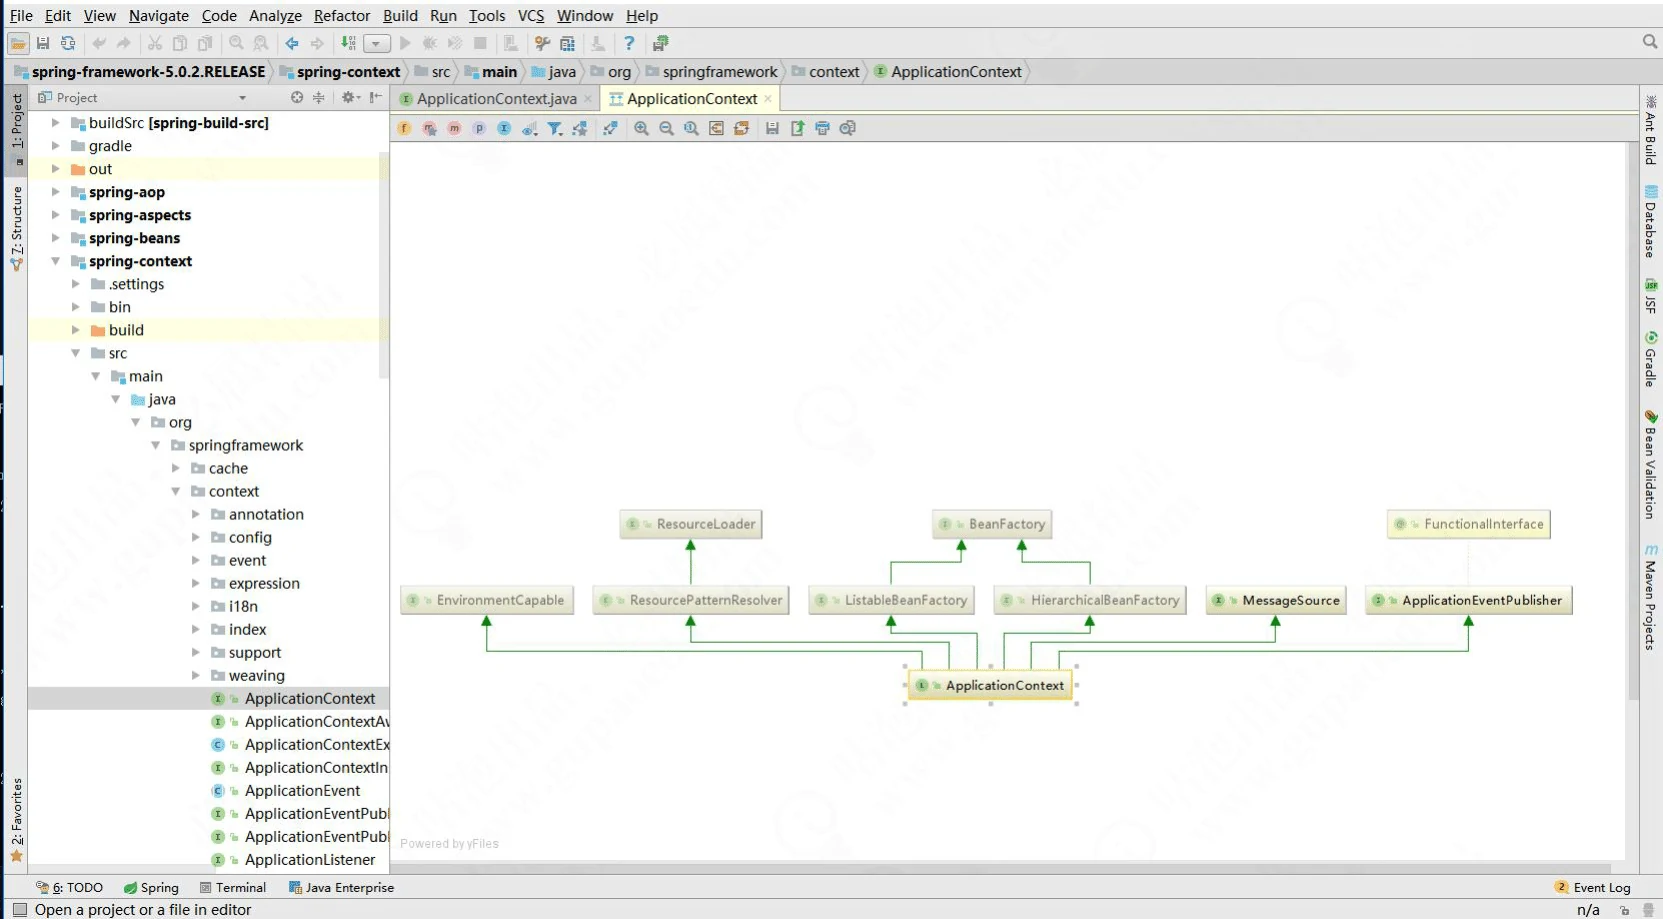Click diagram Zoom Out magnifier icon

pyautogui.click(x=666, y=128)
